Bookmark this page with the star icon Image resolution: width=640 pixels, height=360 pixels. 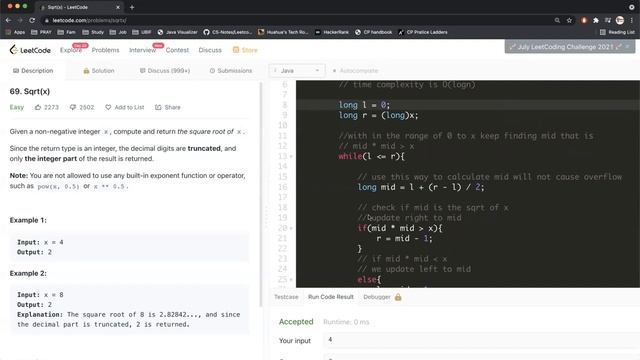pos(569,20)
